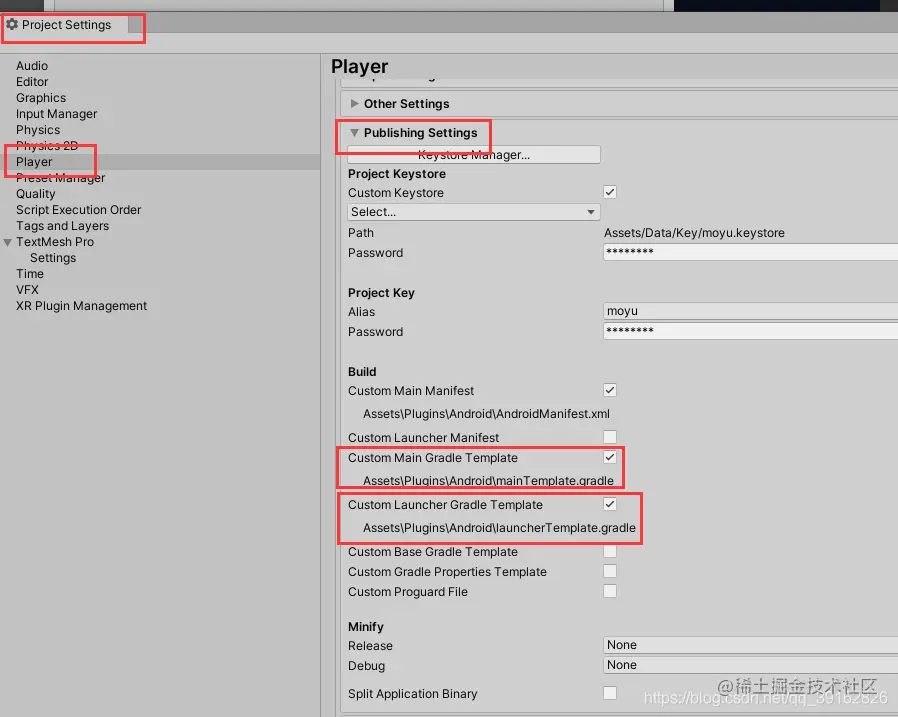Select Settings under TextMesh Pro

point(53,258)
